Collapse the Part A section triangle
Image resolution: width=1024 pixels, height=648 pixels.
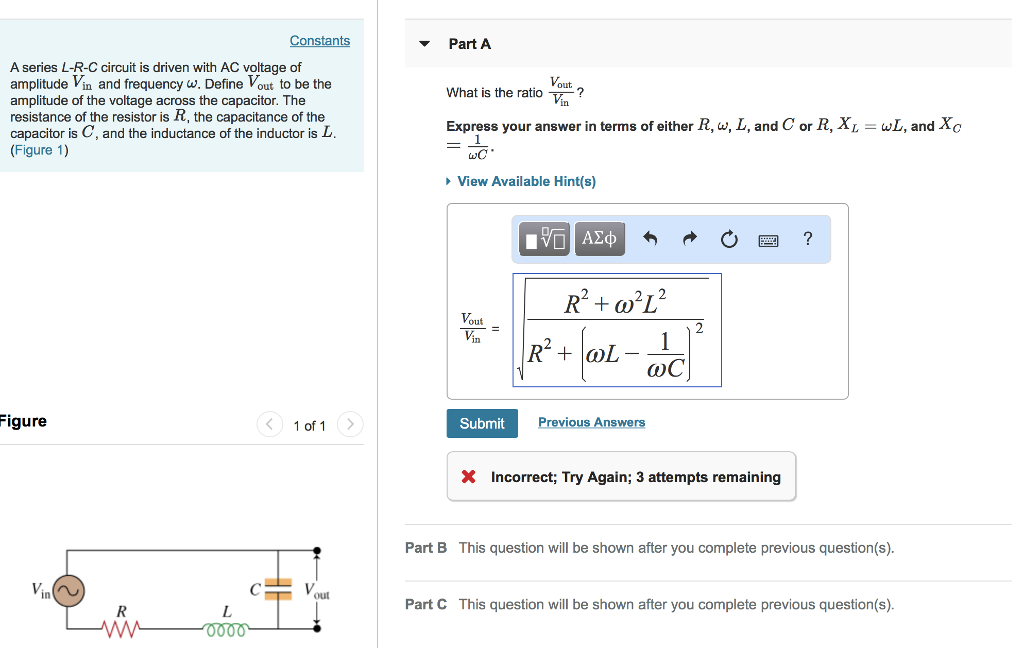pyautogui.click(x=425, y=44)
